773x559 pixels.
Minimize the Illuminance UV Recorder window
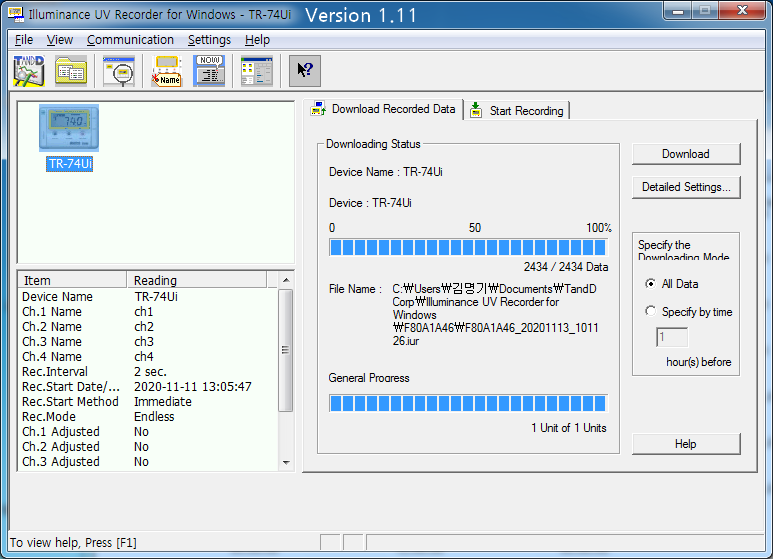[678, 11]
